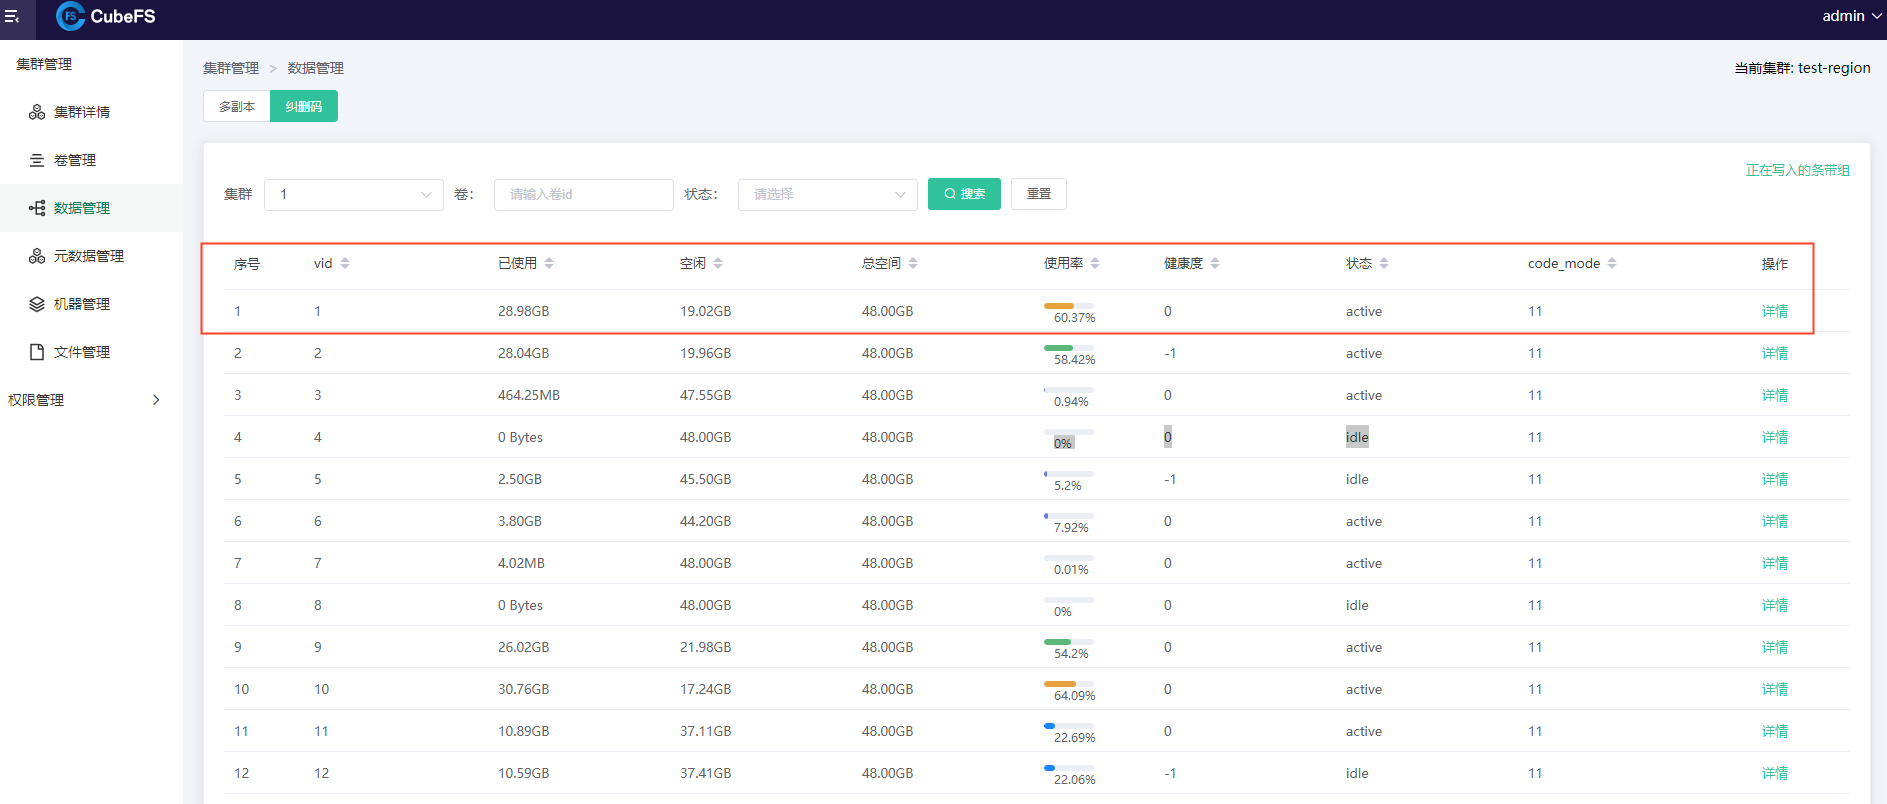Open 机器管理 in sidebar
Screen dimensions: 1887x804
pos(82,304)
